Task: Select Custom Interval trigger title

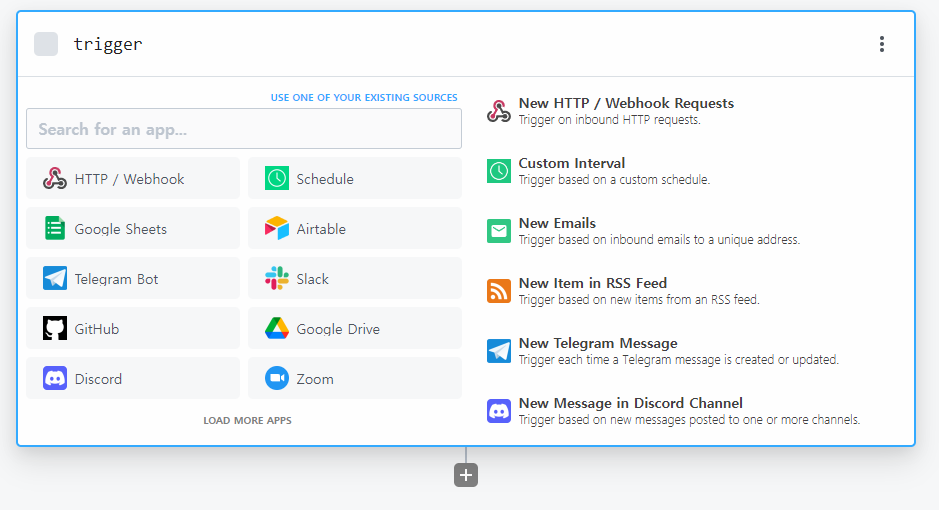Action: coord(572,163)
